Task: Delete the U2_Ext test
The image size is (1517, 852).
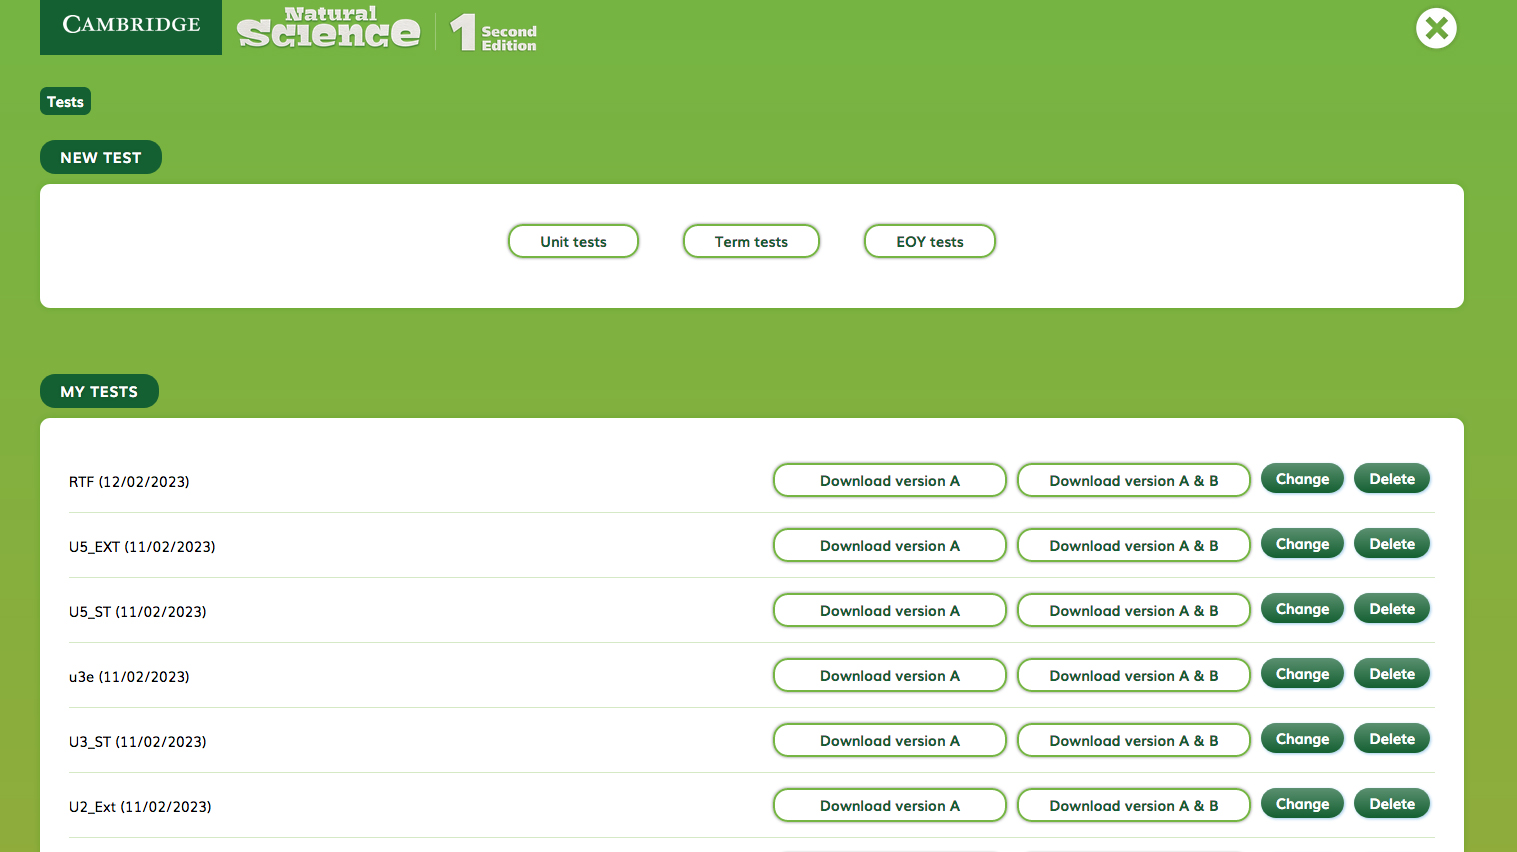Action: pyautogui.click(x=1392, y=804)
